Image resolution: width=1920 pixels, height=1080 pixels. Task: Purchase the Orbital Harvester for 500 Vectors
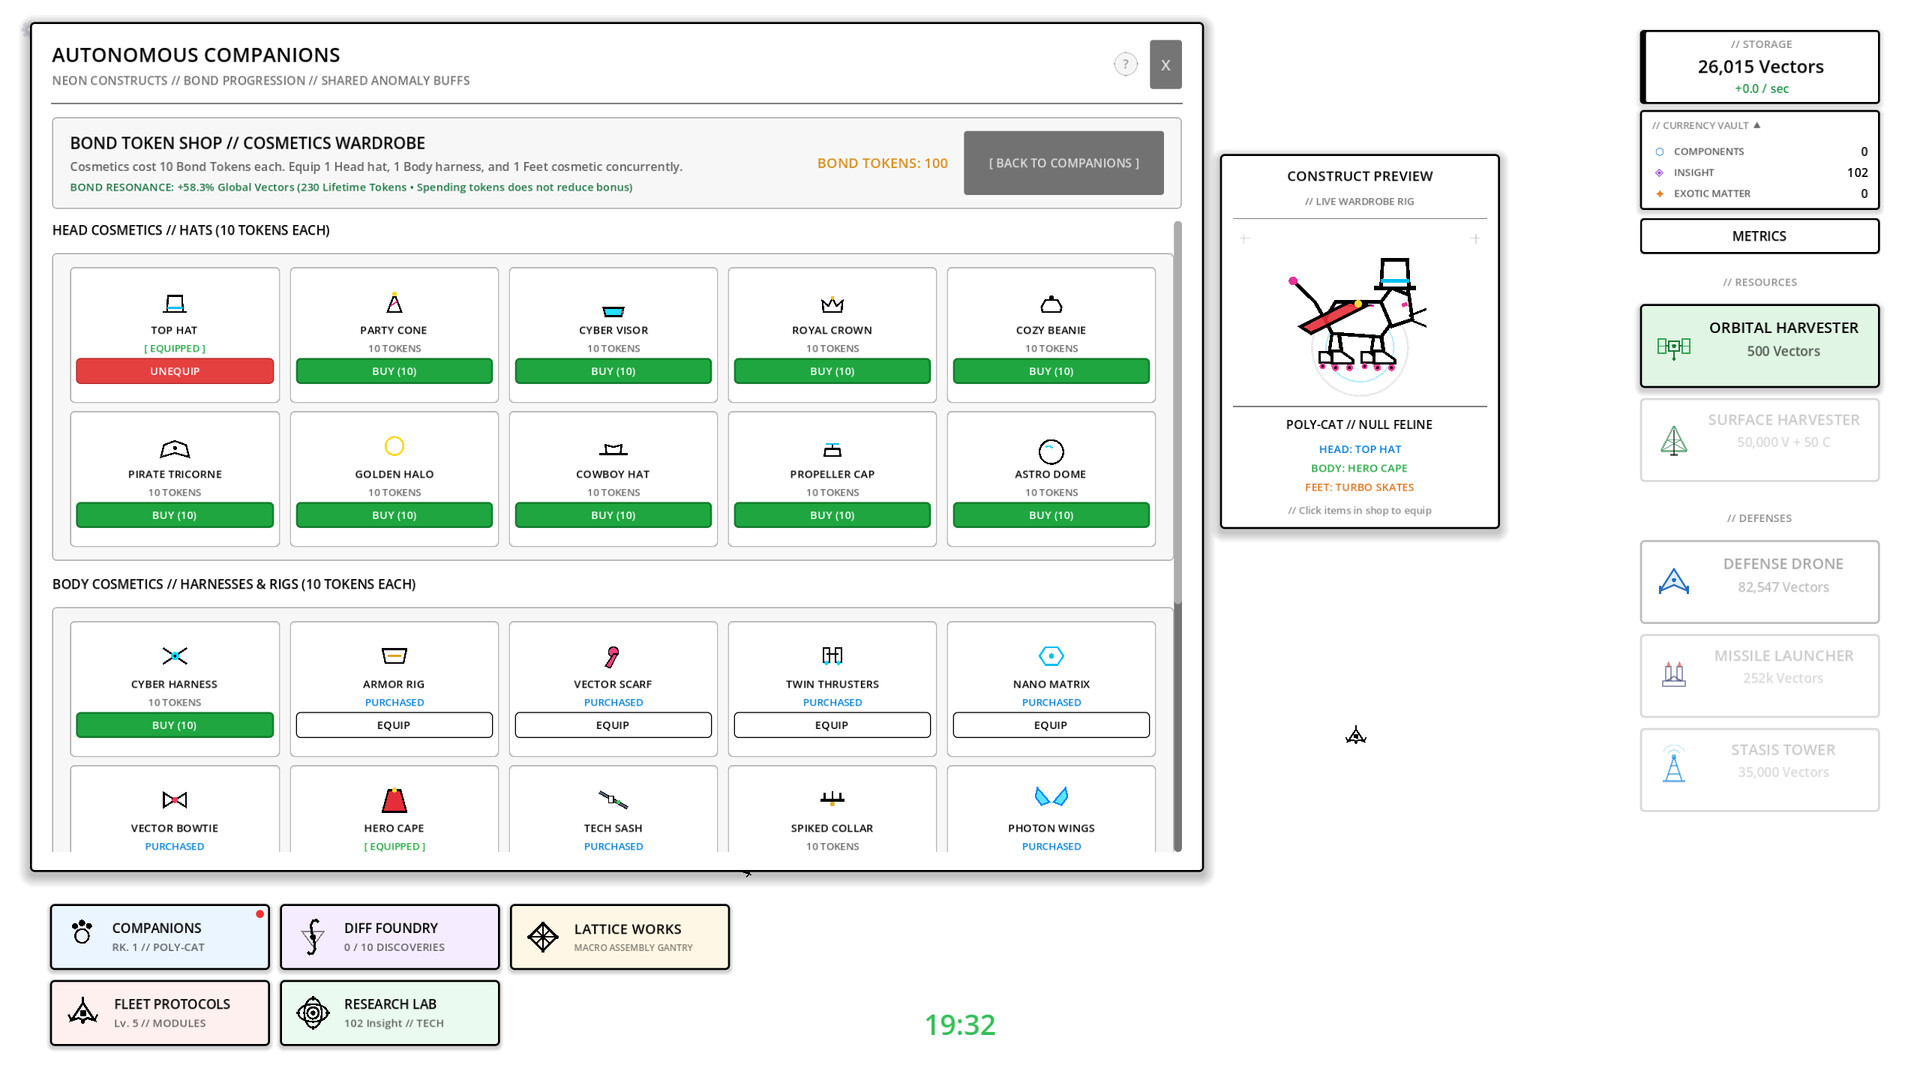coord(1759,346)
